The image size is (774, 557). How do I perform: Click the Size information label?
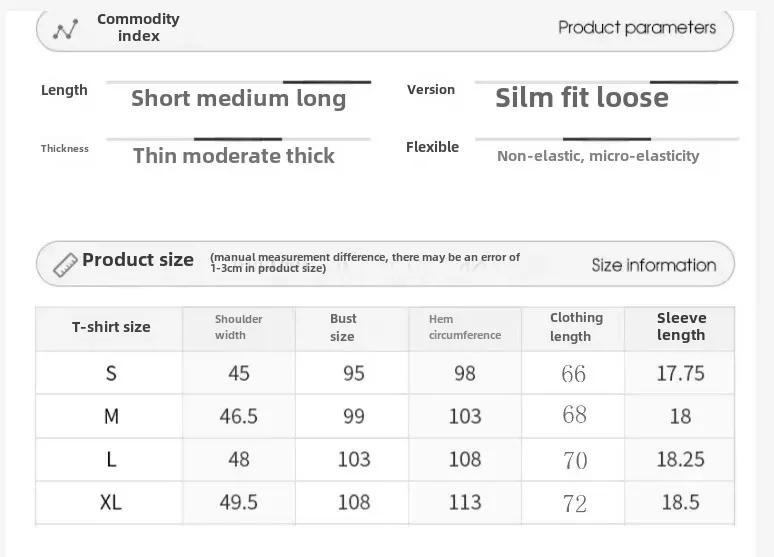pyautogui.click(x=654, y=265)
